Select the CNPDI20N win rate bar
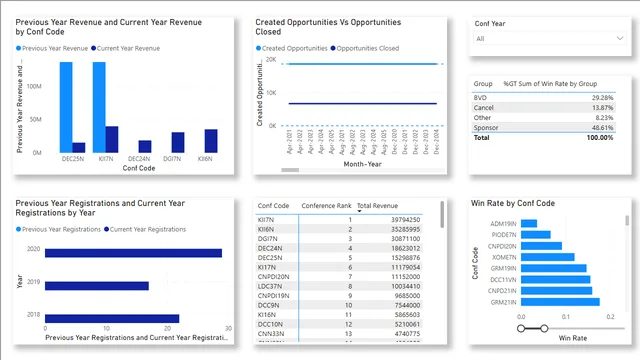The height and width of the screenshot is (360, 640). click(542, 246)
